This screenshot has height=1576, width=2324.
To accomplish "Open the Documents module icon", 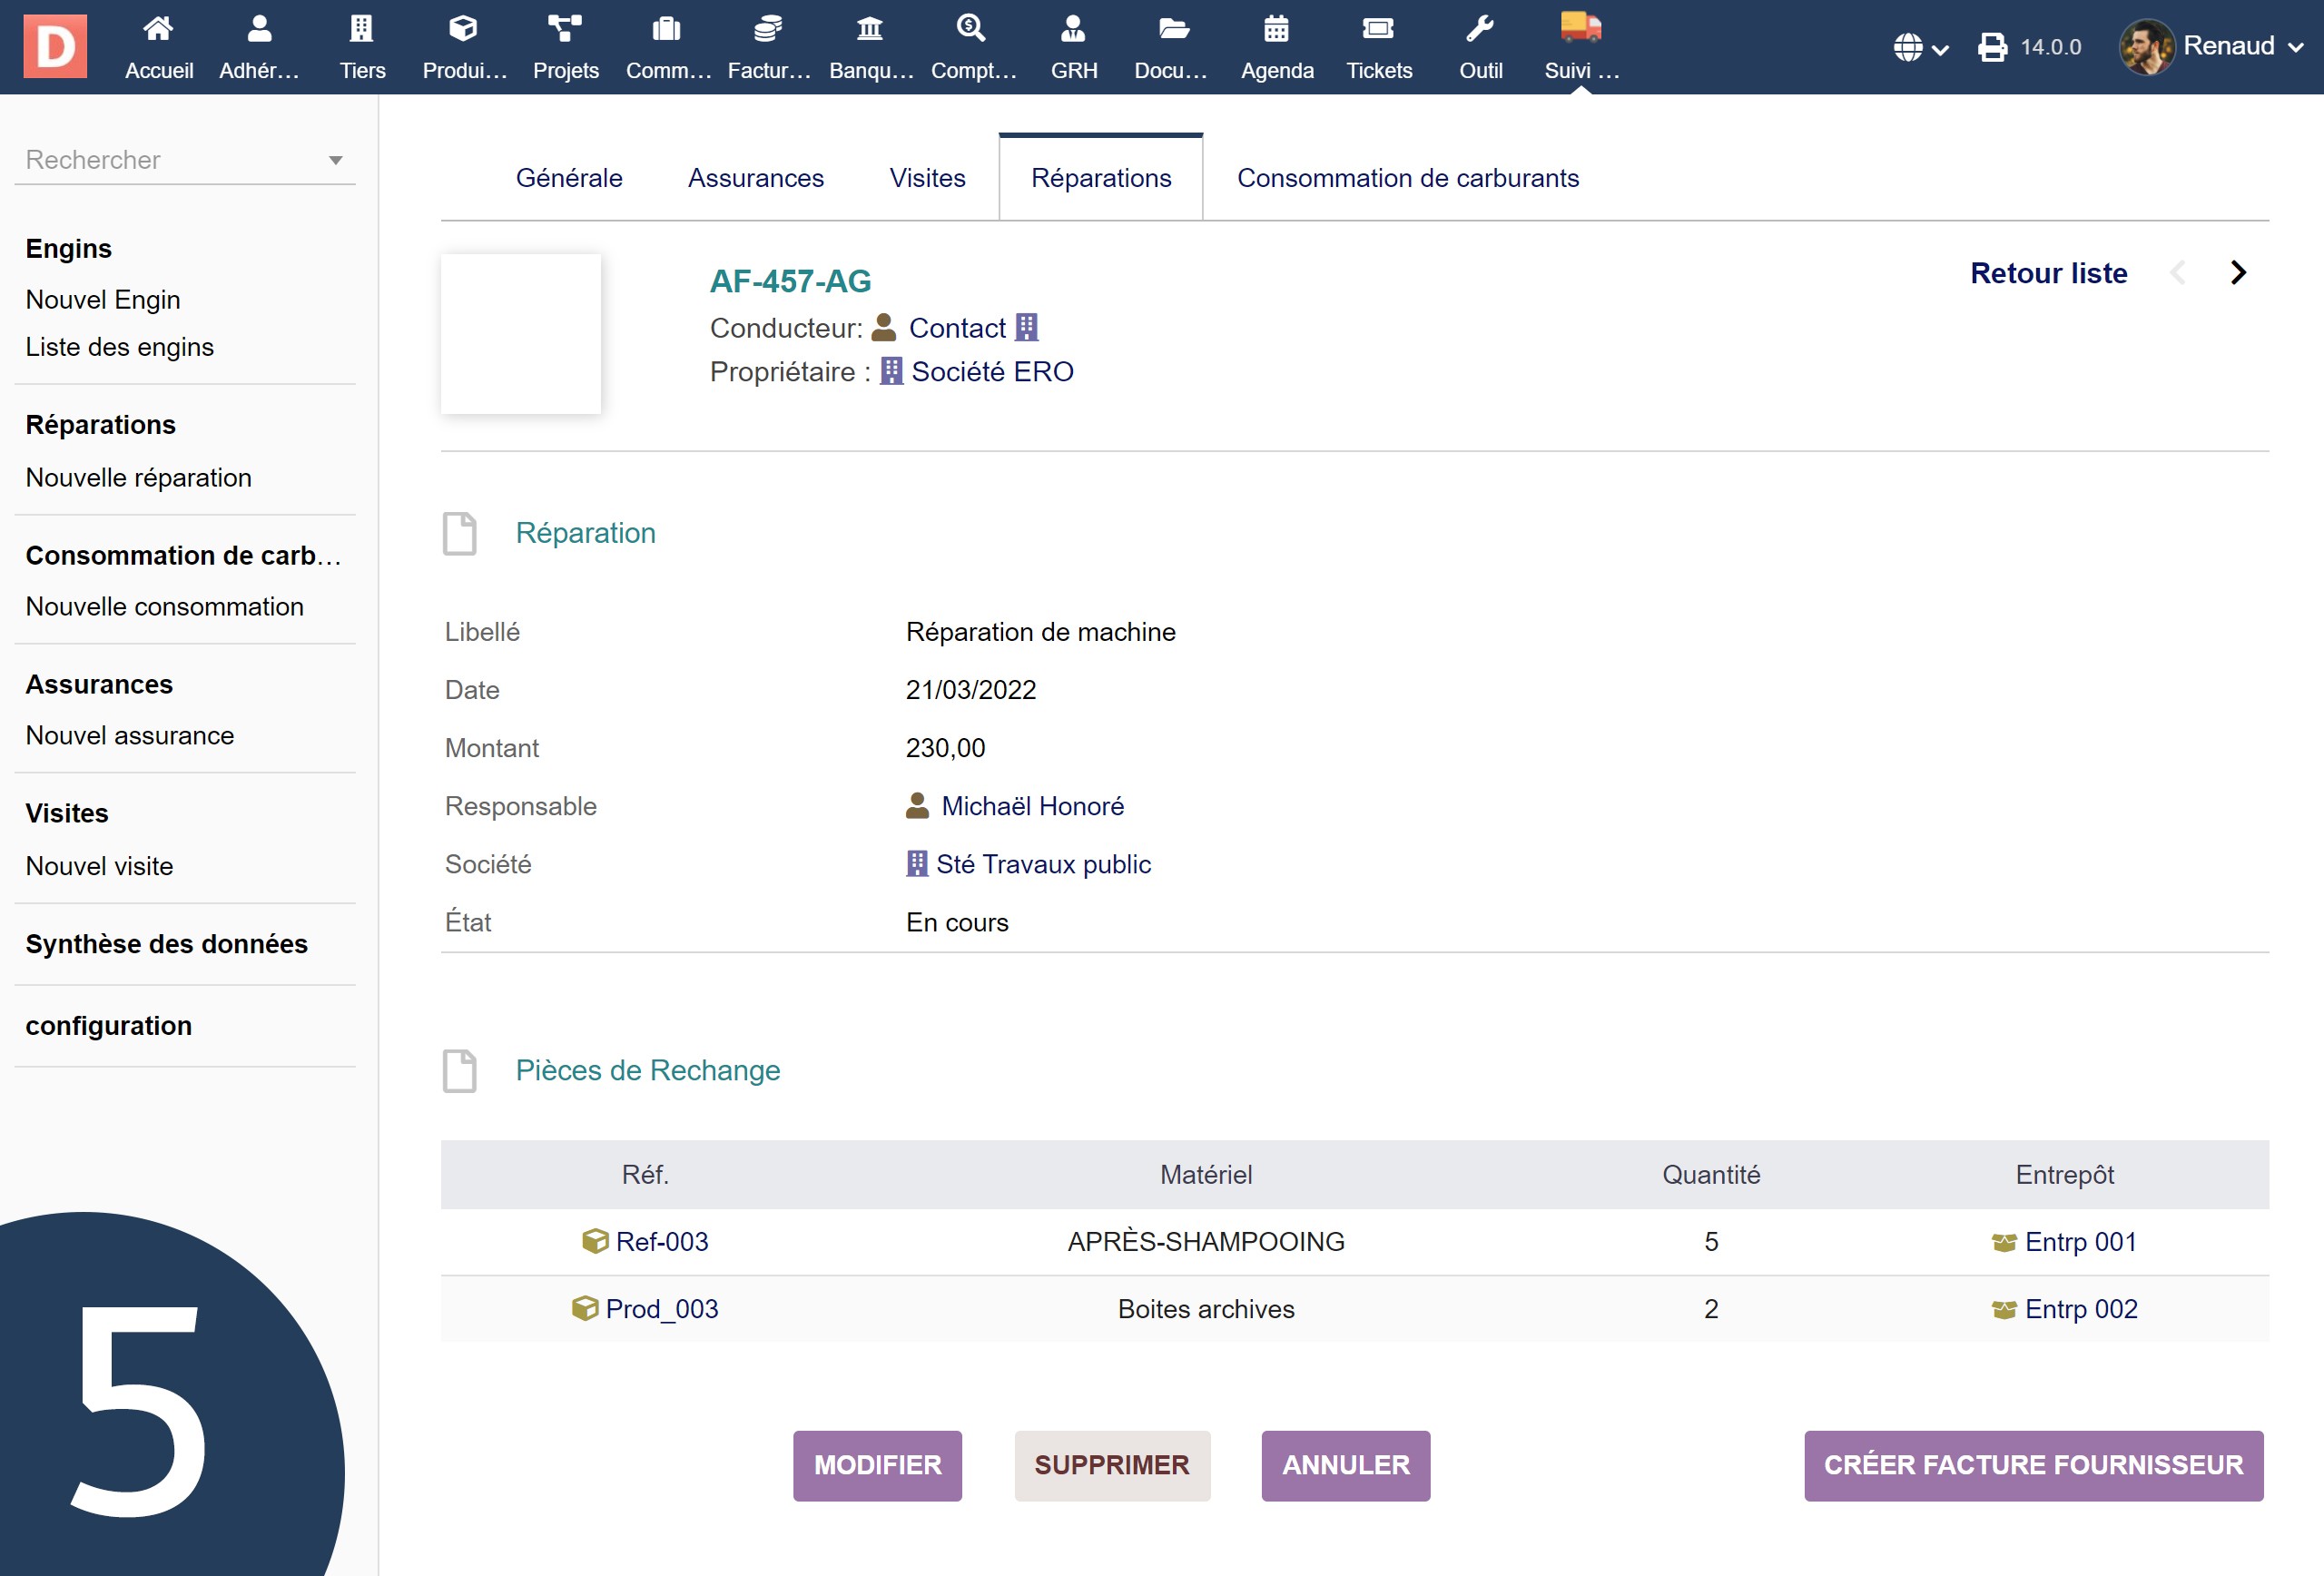I will click(x=1174, y=29).
